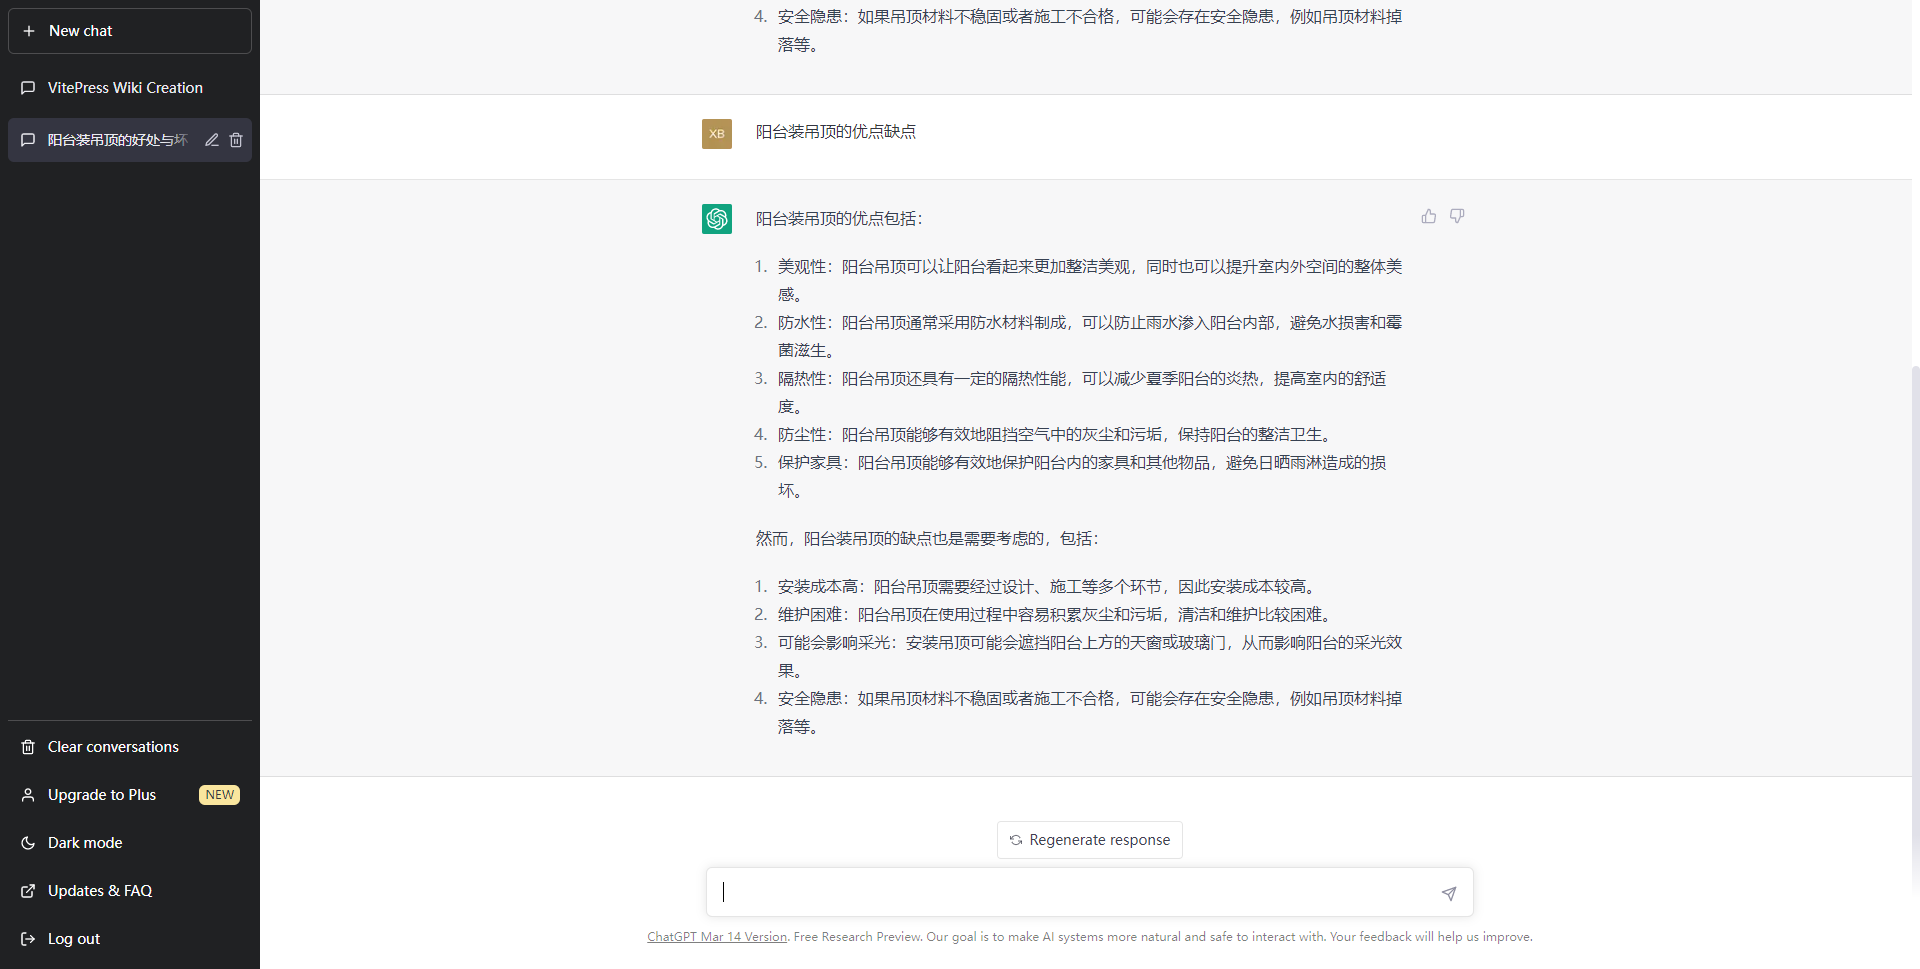Click the thumbs down feedback icon
The height and width of the screenshot is (969, 1920).
pyautogui.click(x=1457, y=216)
